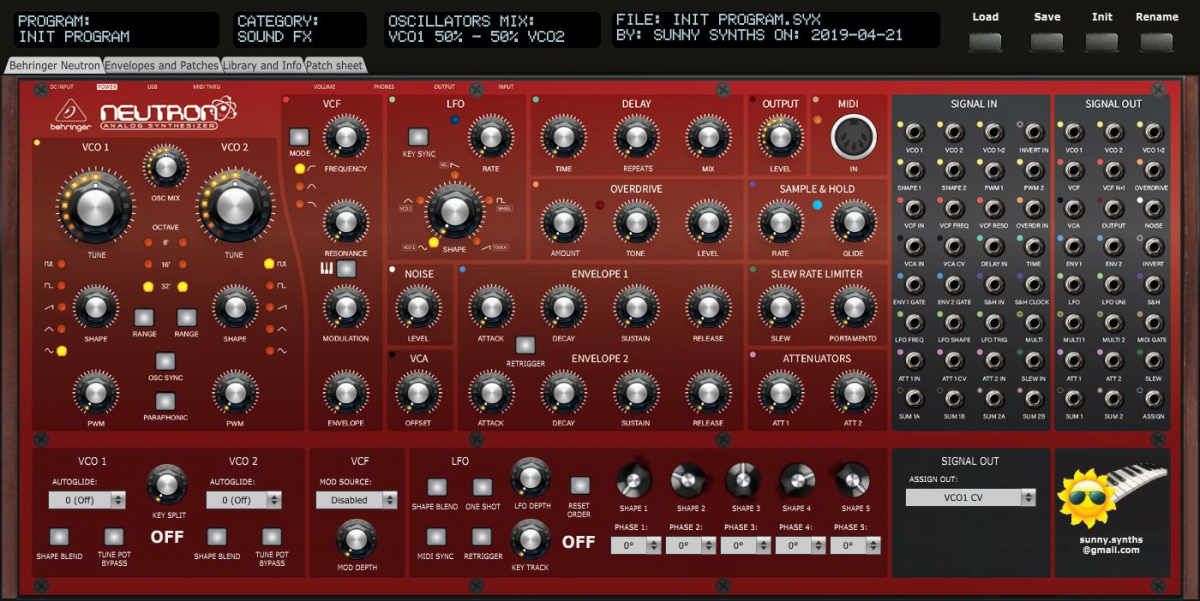The height and width of the screenshot is (601, 1200).
Task: Toggle the envelope RETRIGGER button
Action: [x=525, y=345]
